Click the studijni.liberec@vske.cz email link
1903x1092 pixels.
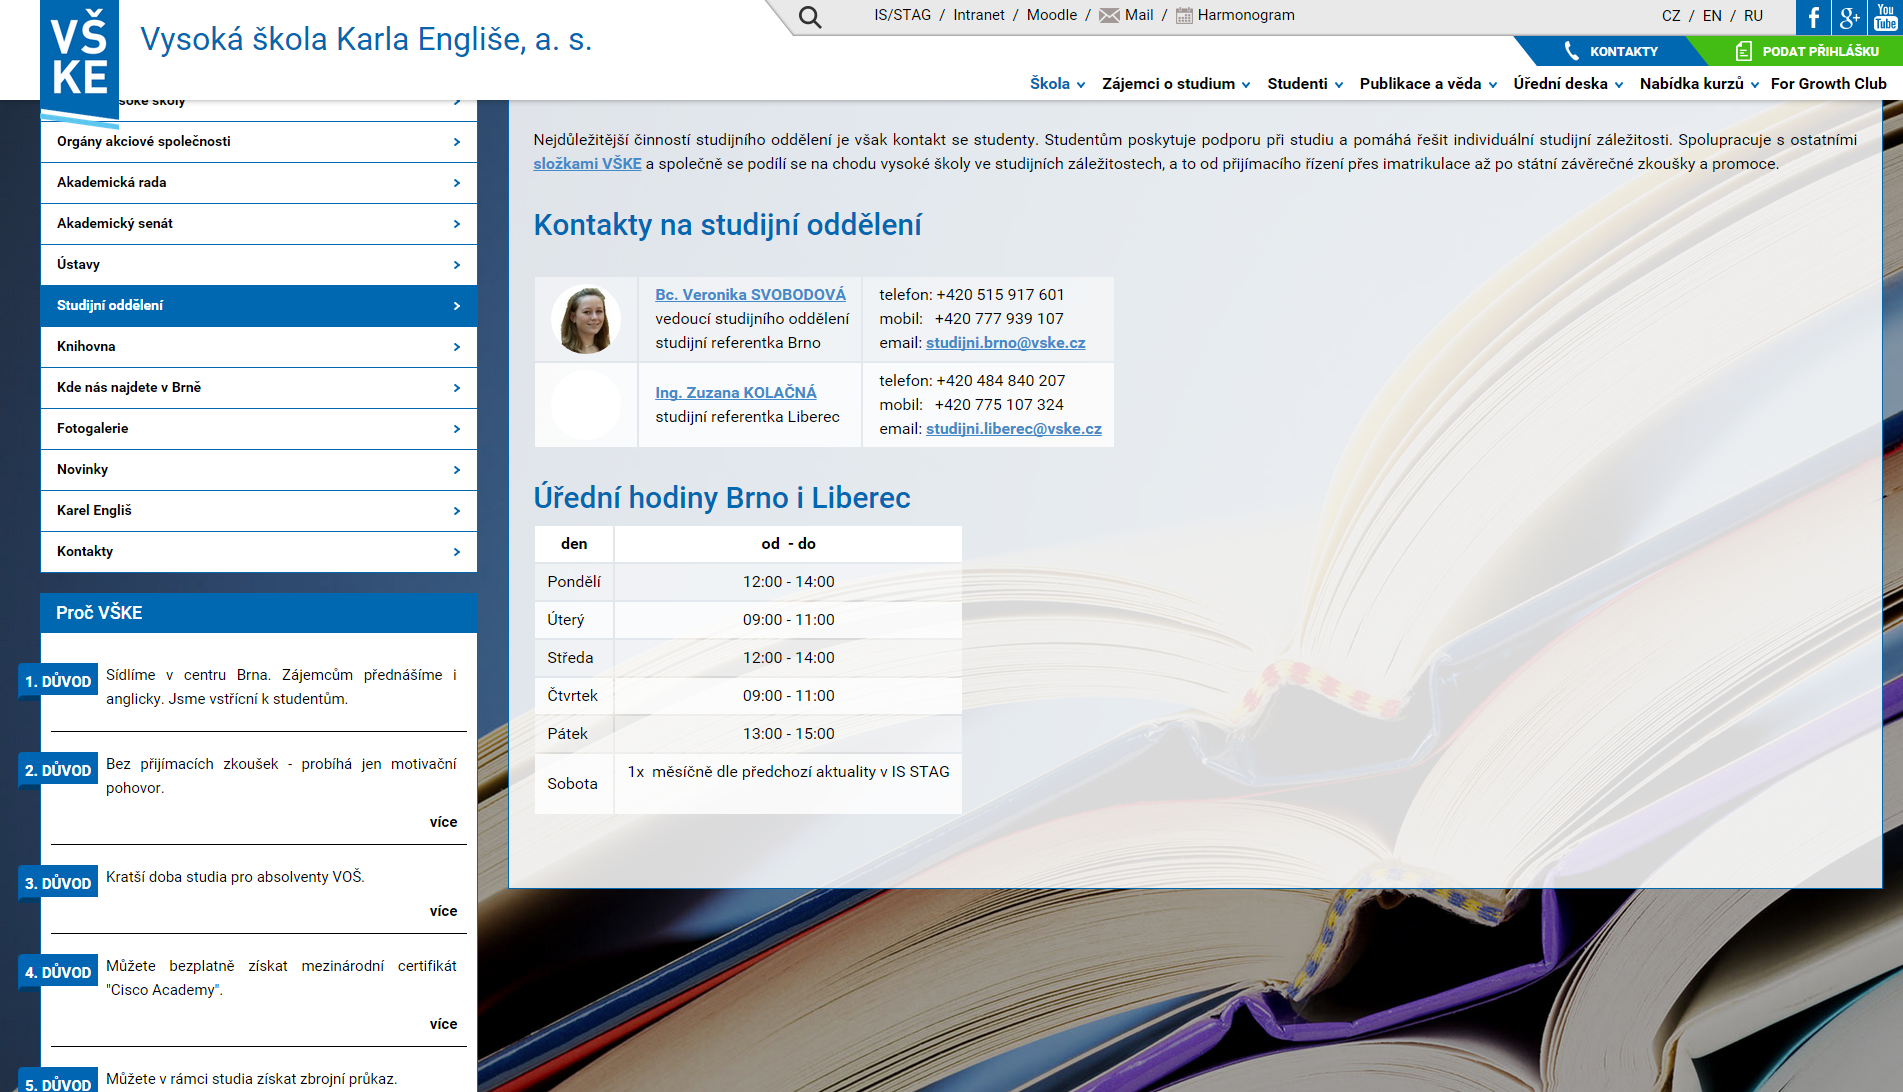coord(1013,429)
